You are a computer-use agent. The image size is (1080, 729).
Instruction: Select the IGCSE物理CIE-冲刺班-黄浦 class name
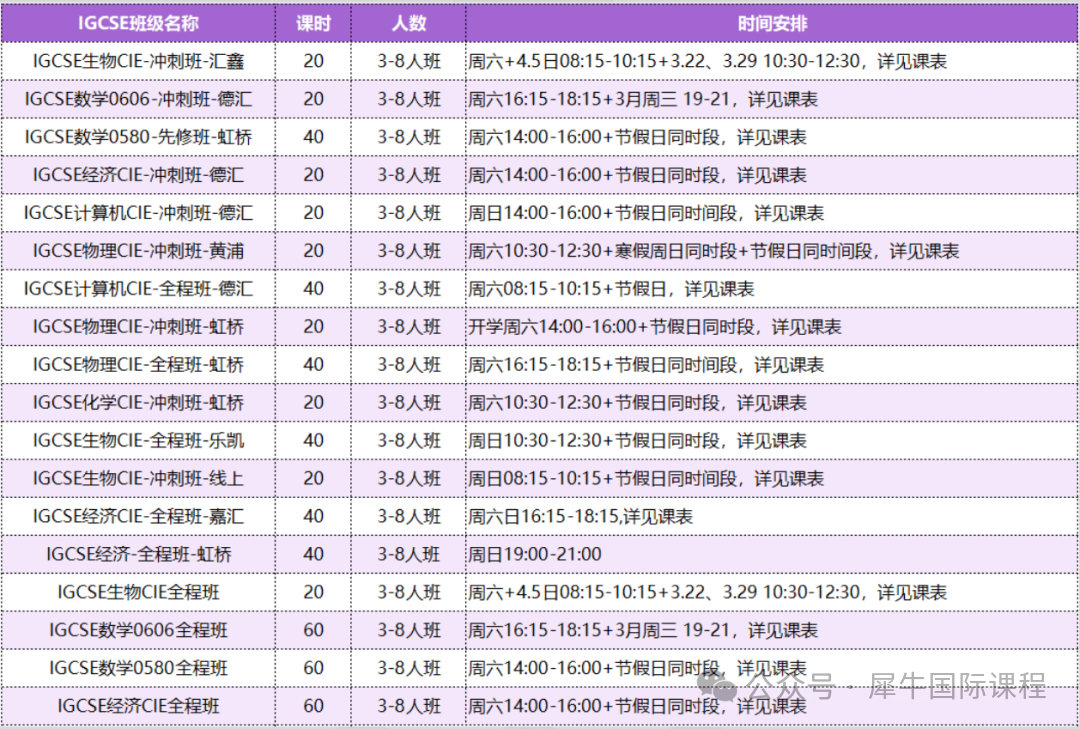[138, 251]
